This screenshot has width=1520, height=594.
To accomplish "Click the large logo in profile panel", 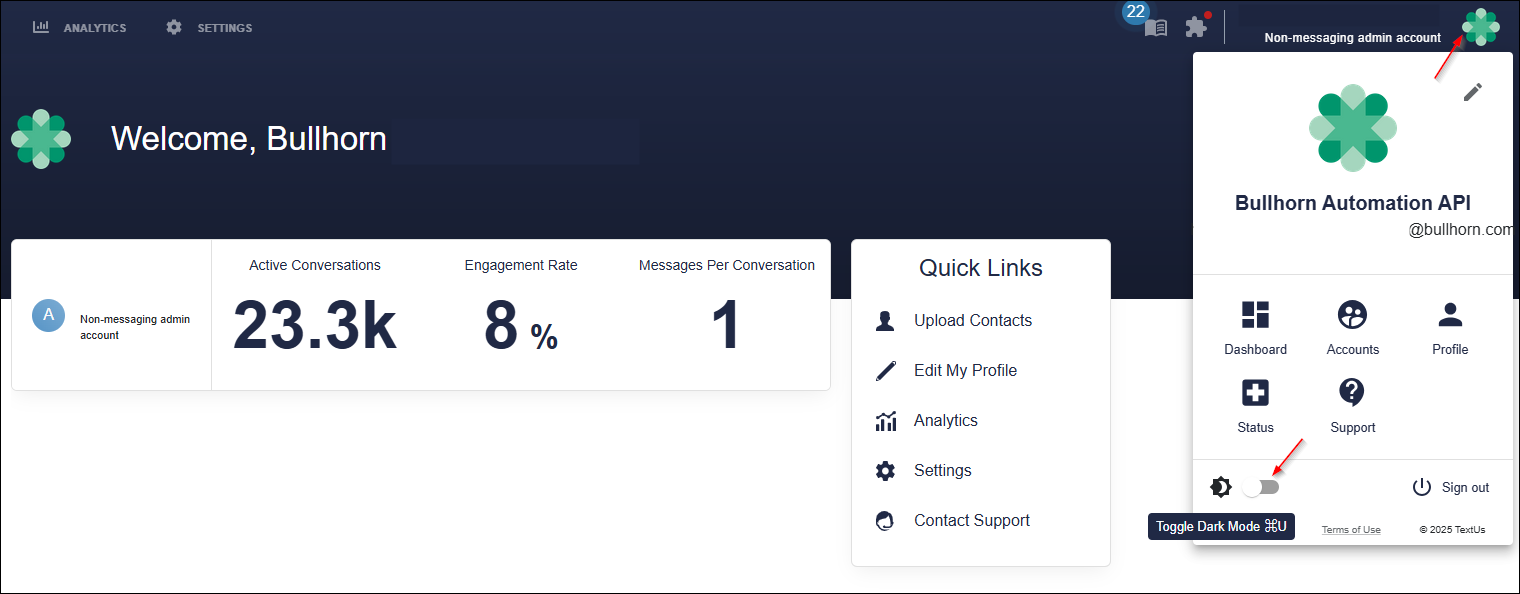I will [1352, 128].
